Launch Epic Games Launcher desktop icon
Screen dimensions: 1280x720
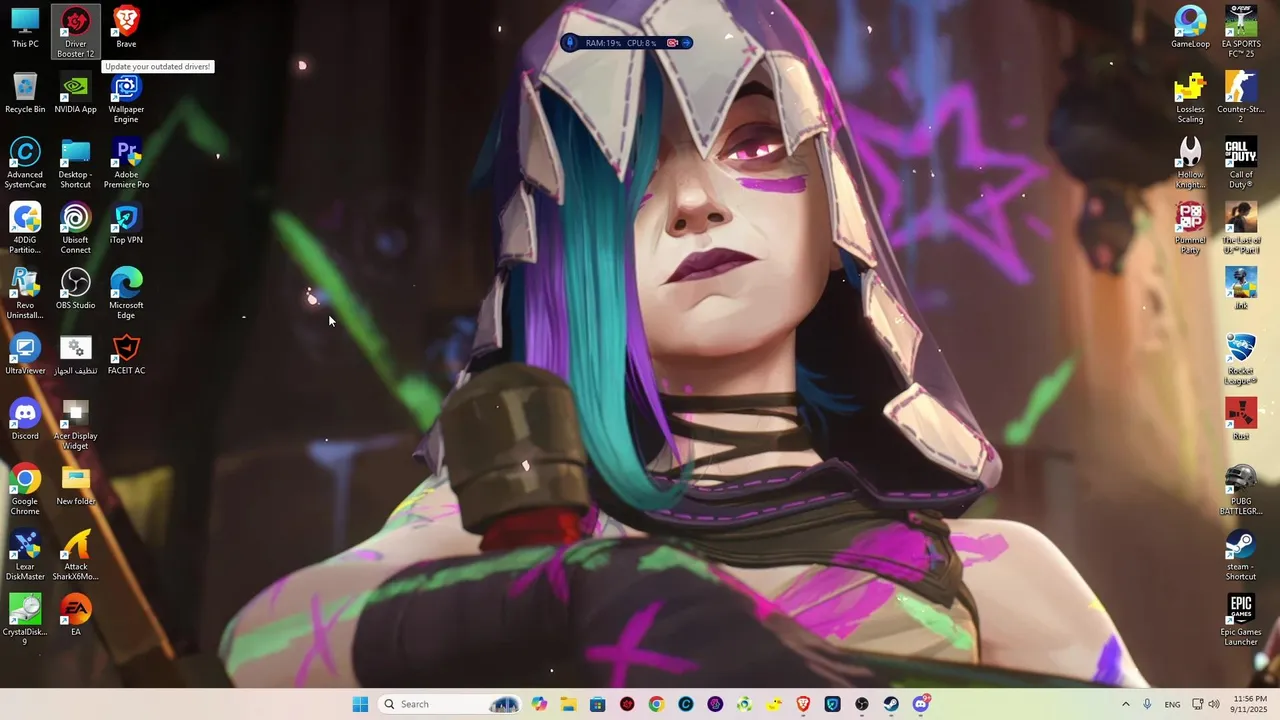point(1241,620)
